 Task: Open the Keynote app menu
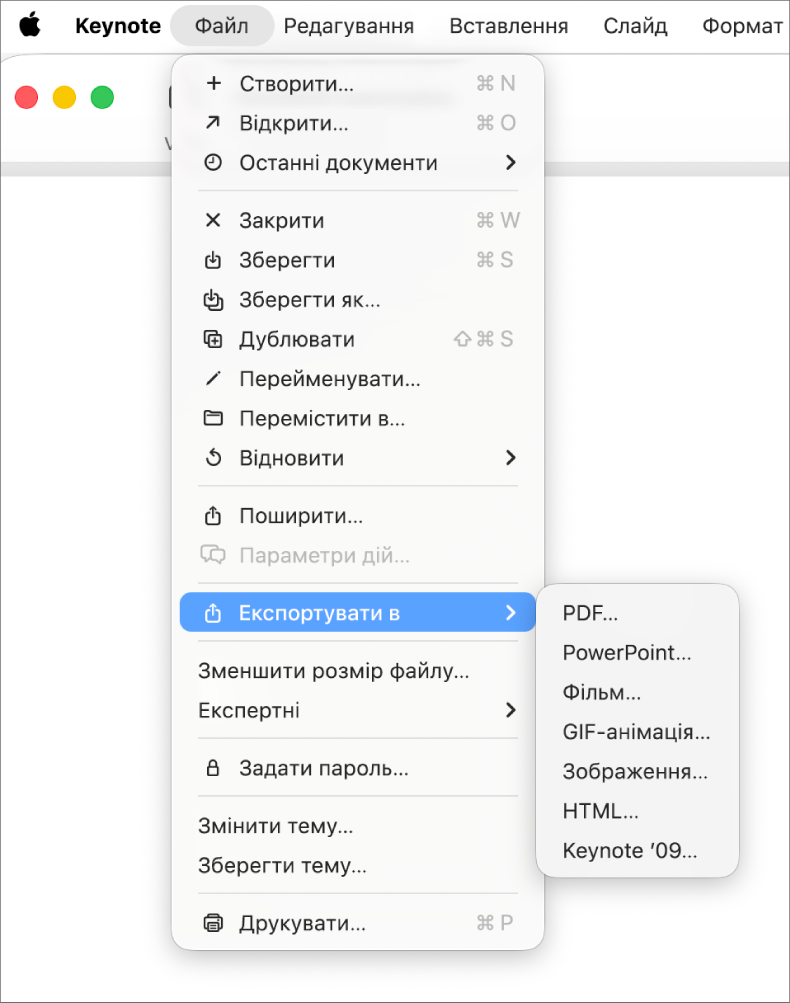point(118,26)
